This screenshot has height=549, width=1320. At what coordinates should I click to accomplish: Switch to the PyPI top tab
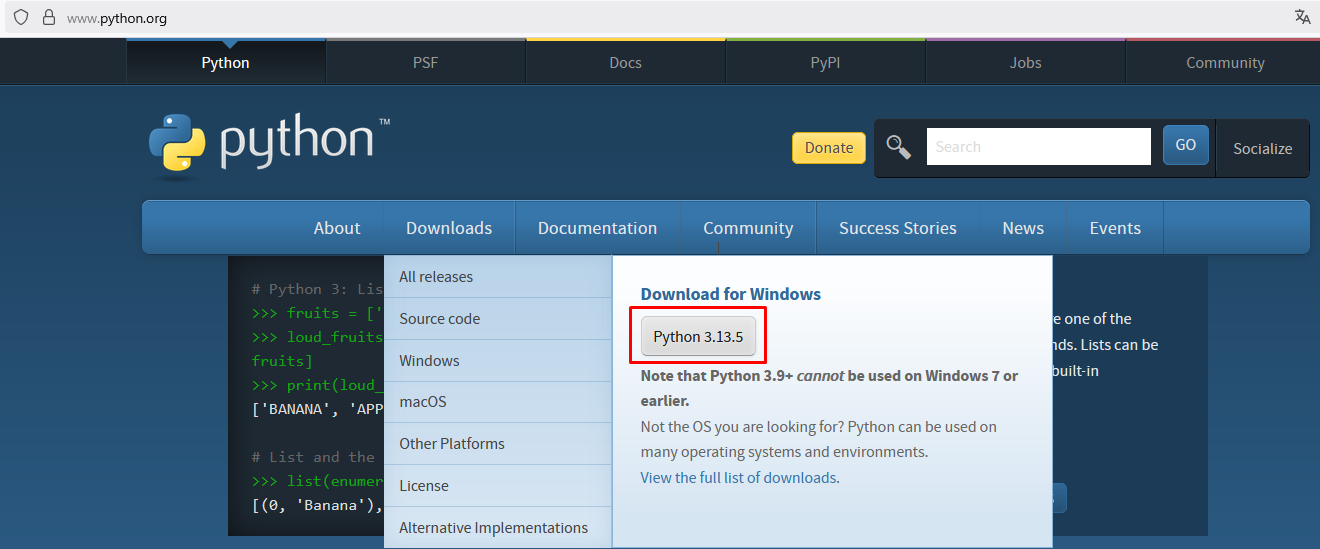click(x=825, y=62)
